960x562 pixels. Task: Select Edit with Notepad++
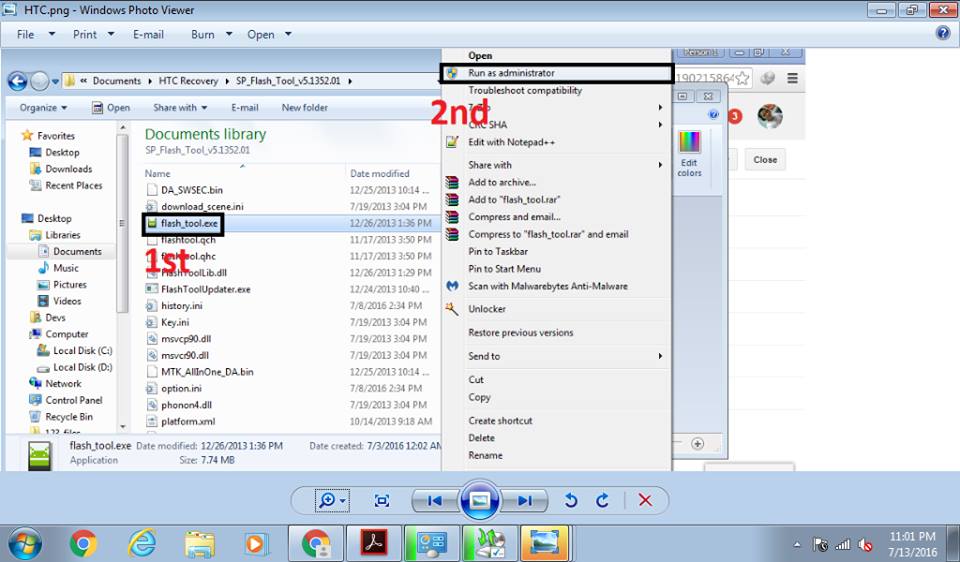[x=511, y=142]
